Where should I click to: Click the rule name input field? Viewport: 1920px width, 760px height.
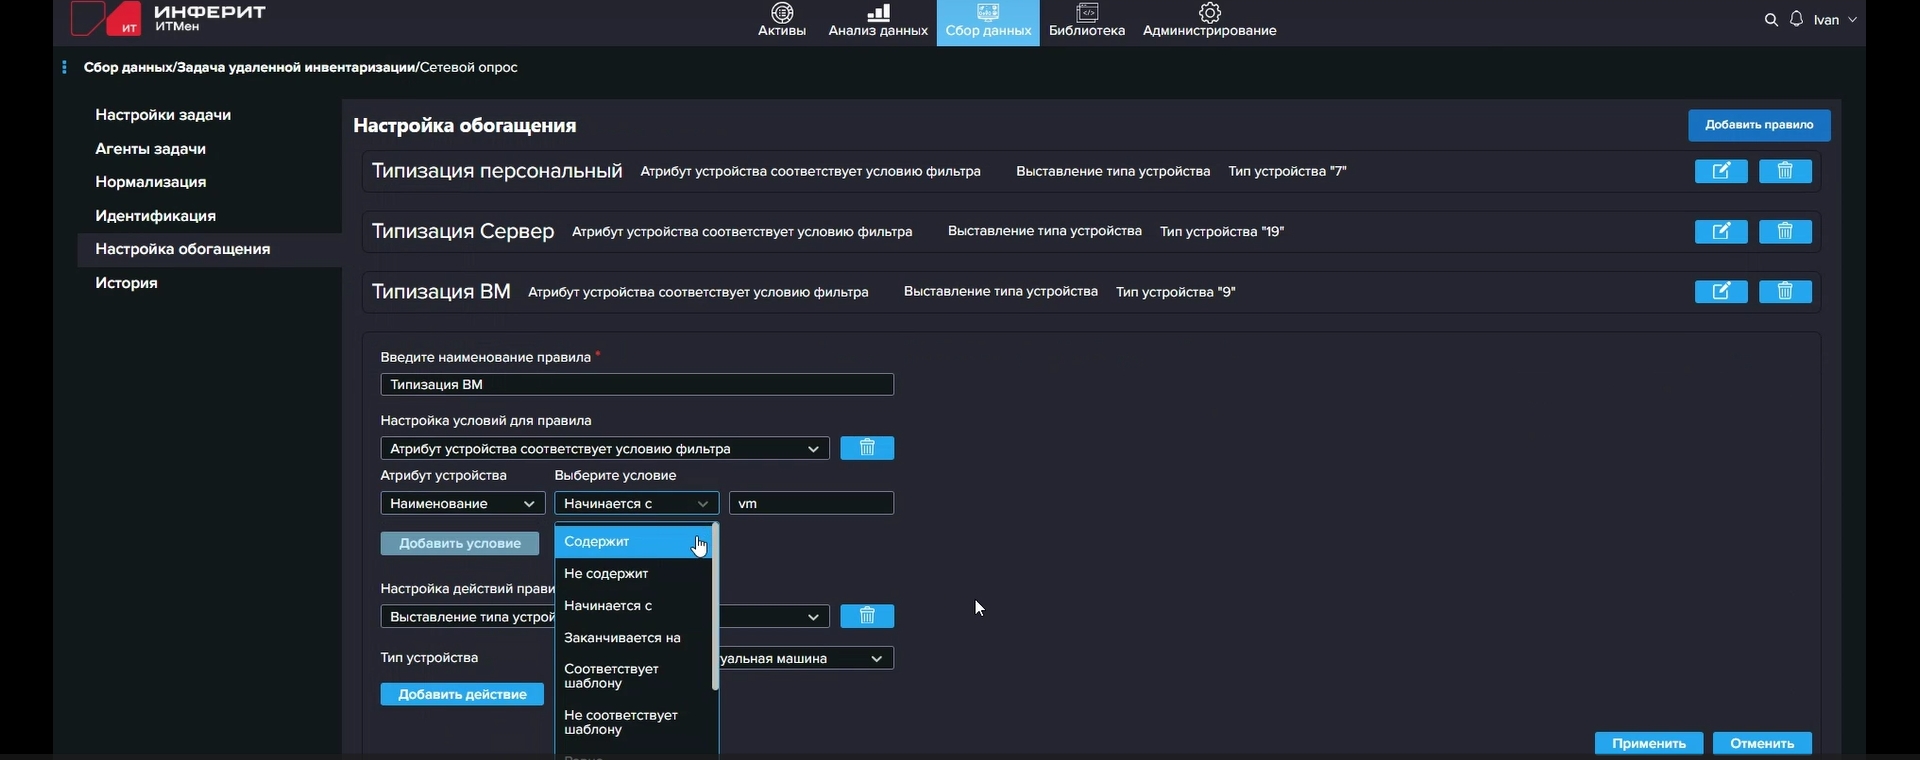click(637, 385)
